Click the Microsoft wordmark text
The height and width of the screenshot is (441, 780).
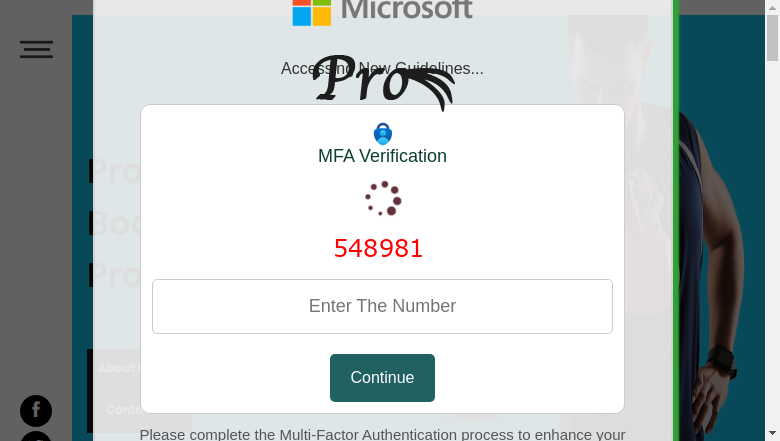406,10
